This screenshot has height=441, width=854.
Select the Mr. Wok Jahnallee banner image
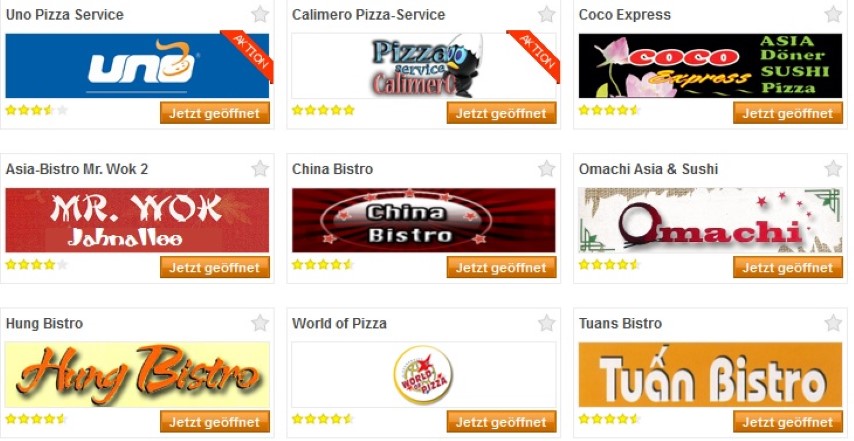pyautogui.click(x=137, y=220)
